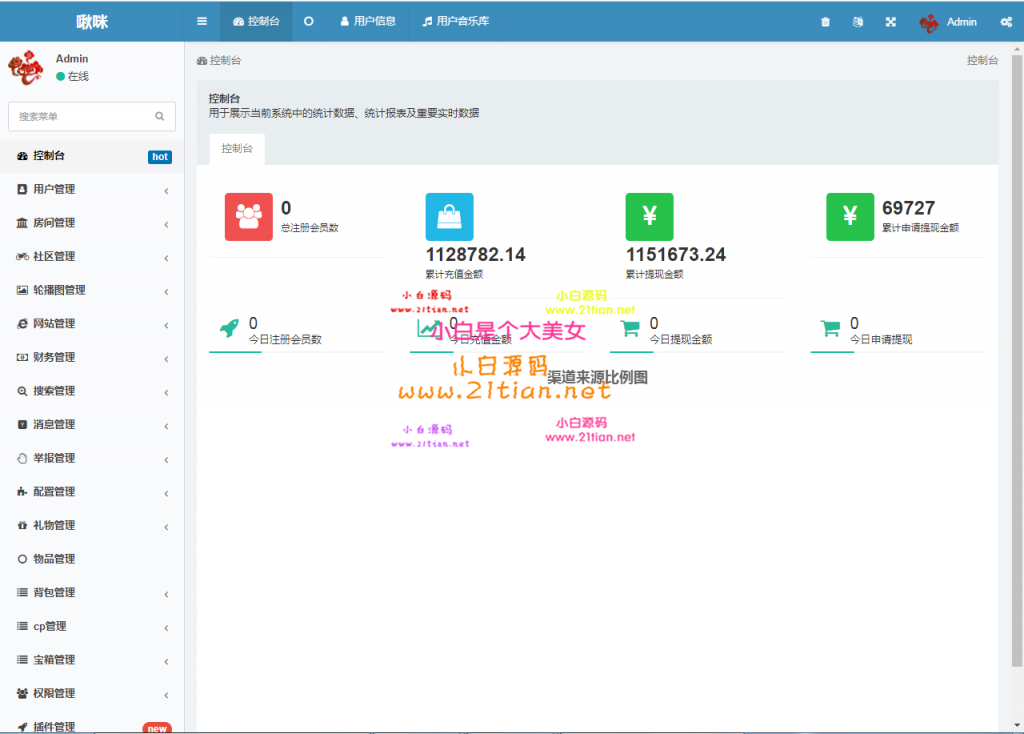Open settings via the gears icon at top right
Image resolution: width=1024 pixels, height=734 pixels.
[x=1006, y=22]
